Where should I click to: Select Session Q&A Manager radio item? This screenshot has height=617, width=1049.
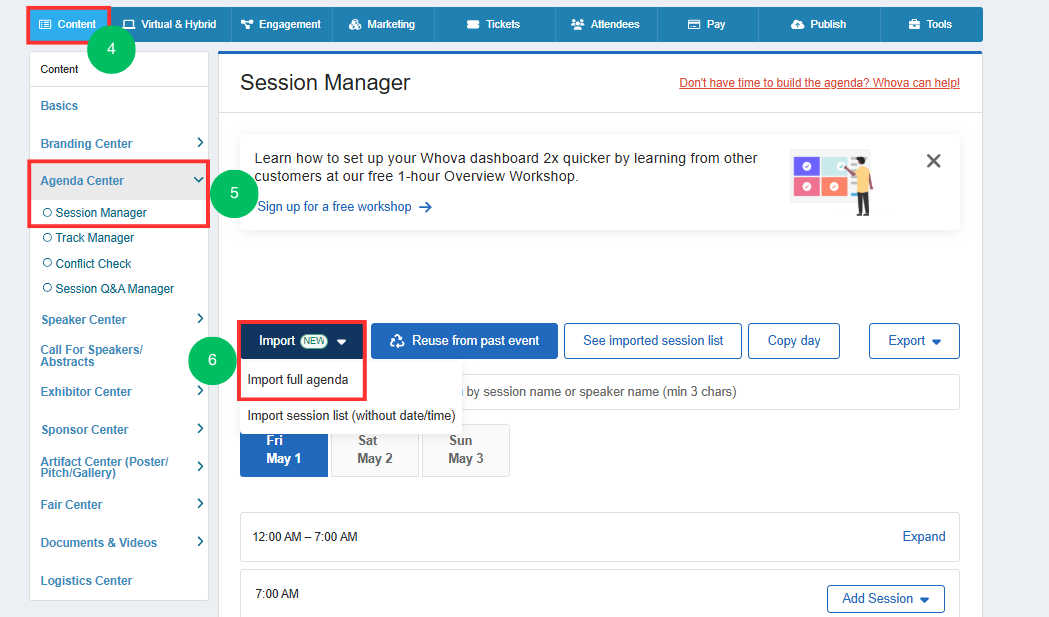click(x=108, y=288)
